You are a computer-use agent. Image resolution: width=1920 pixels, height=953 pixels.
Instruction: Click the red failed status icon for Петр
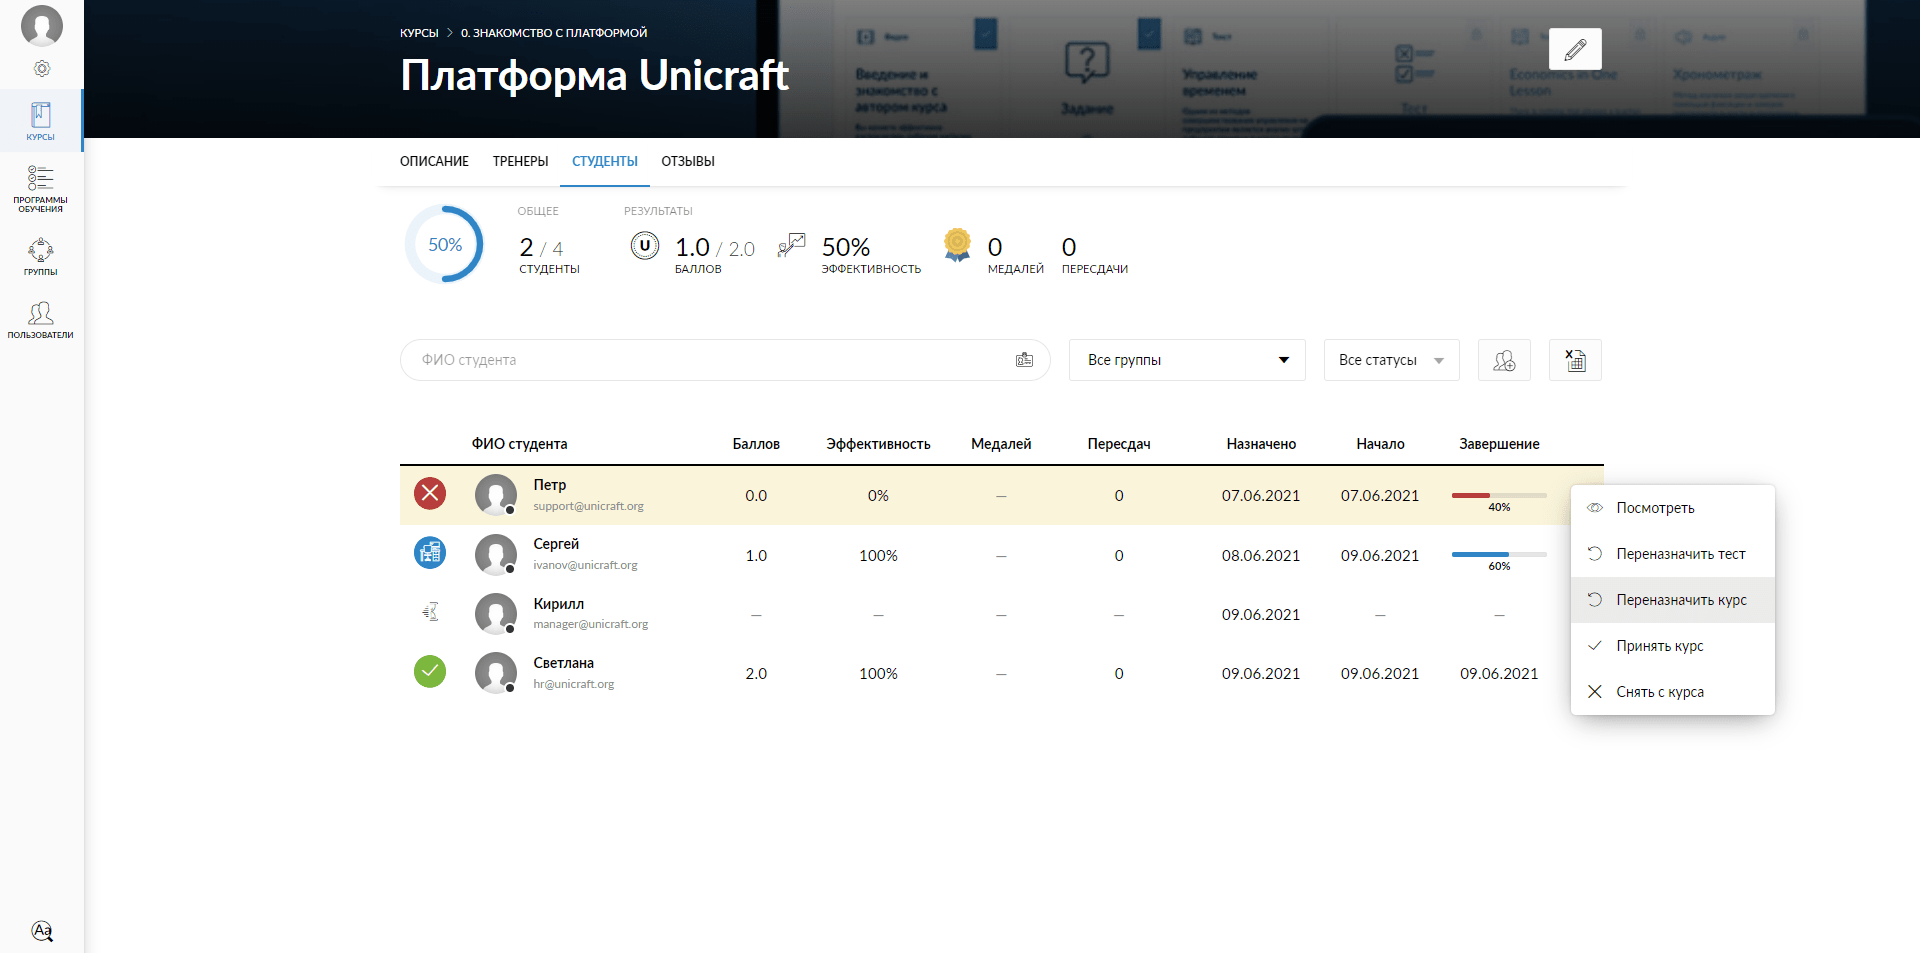[x=430, y=494]
